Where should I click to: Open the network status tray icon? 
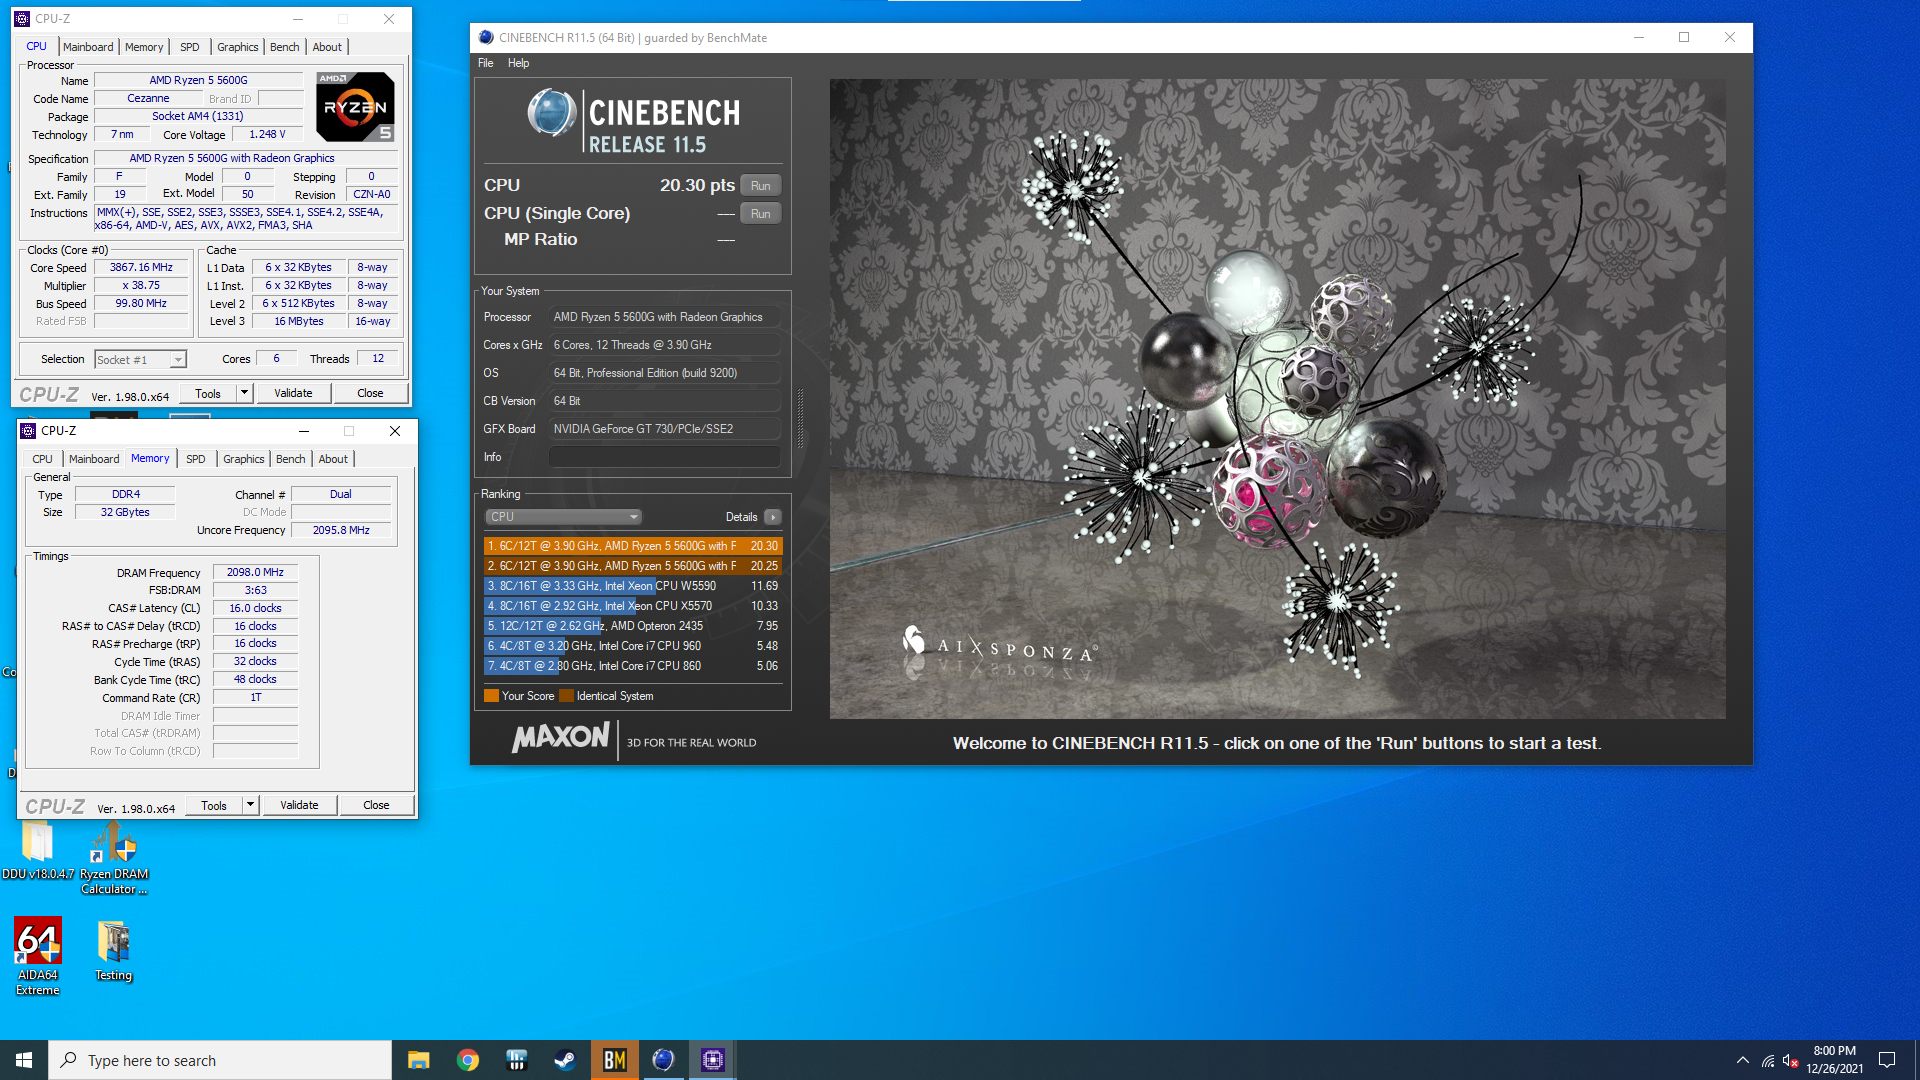click(x=1768, y=1060)
